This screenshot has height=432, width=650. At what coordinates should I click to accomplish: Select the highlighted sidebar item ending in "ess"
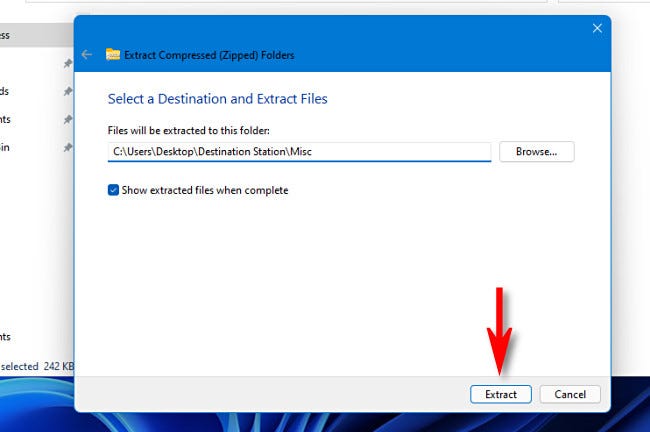coord(20,35)
